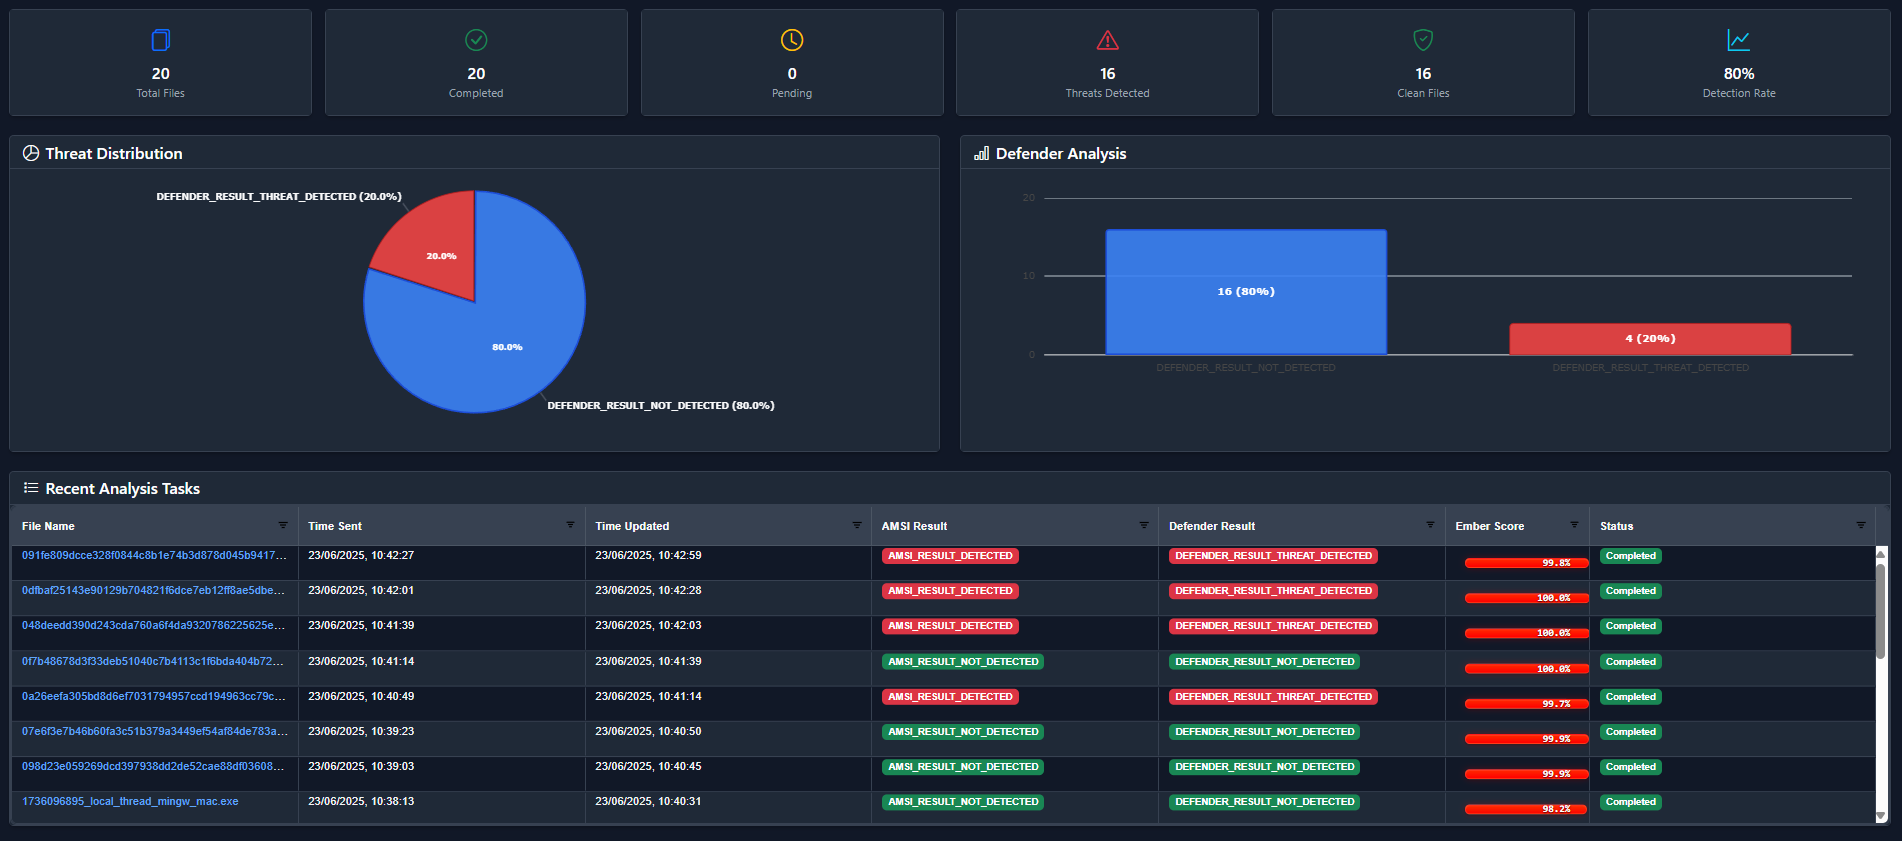Click Completed status badge in 0dfbaf25 row

(1630, 591)
